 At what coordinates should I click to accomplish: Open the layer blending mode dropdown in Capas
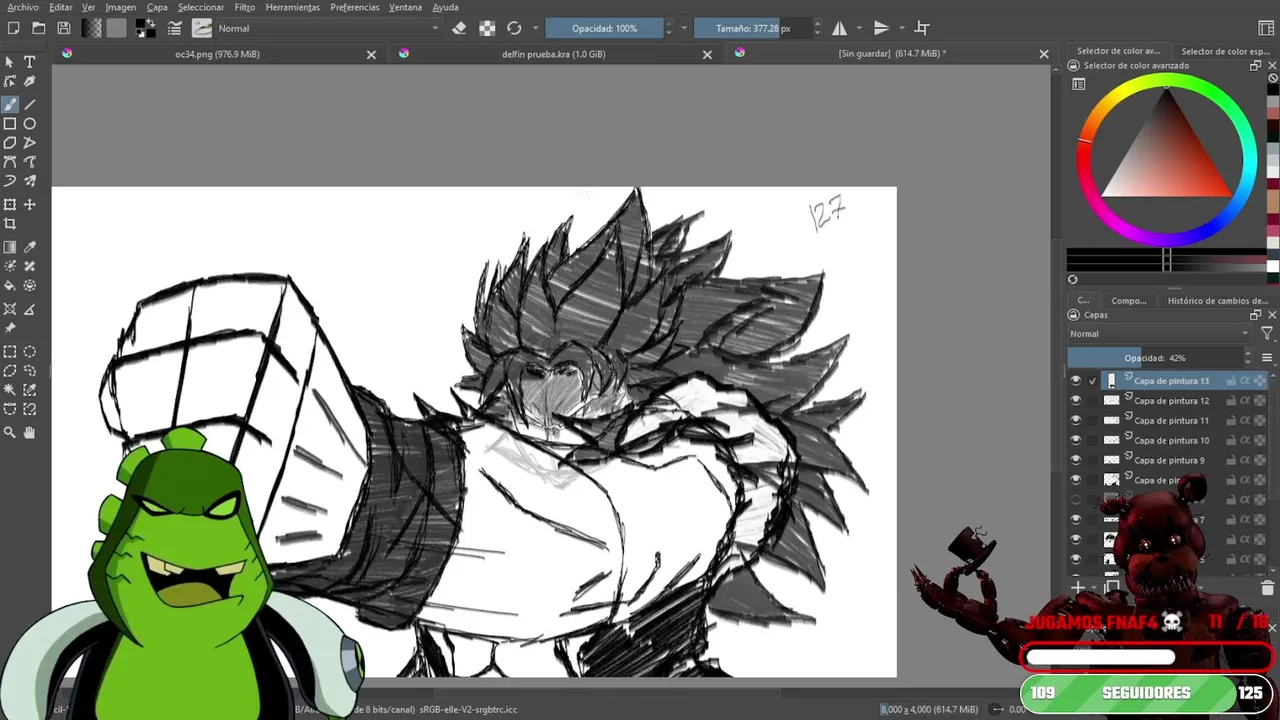1159,334
